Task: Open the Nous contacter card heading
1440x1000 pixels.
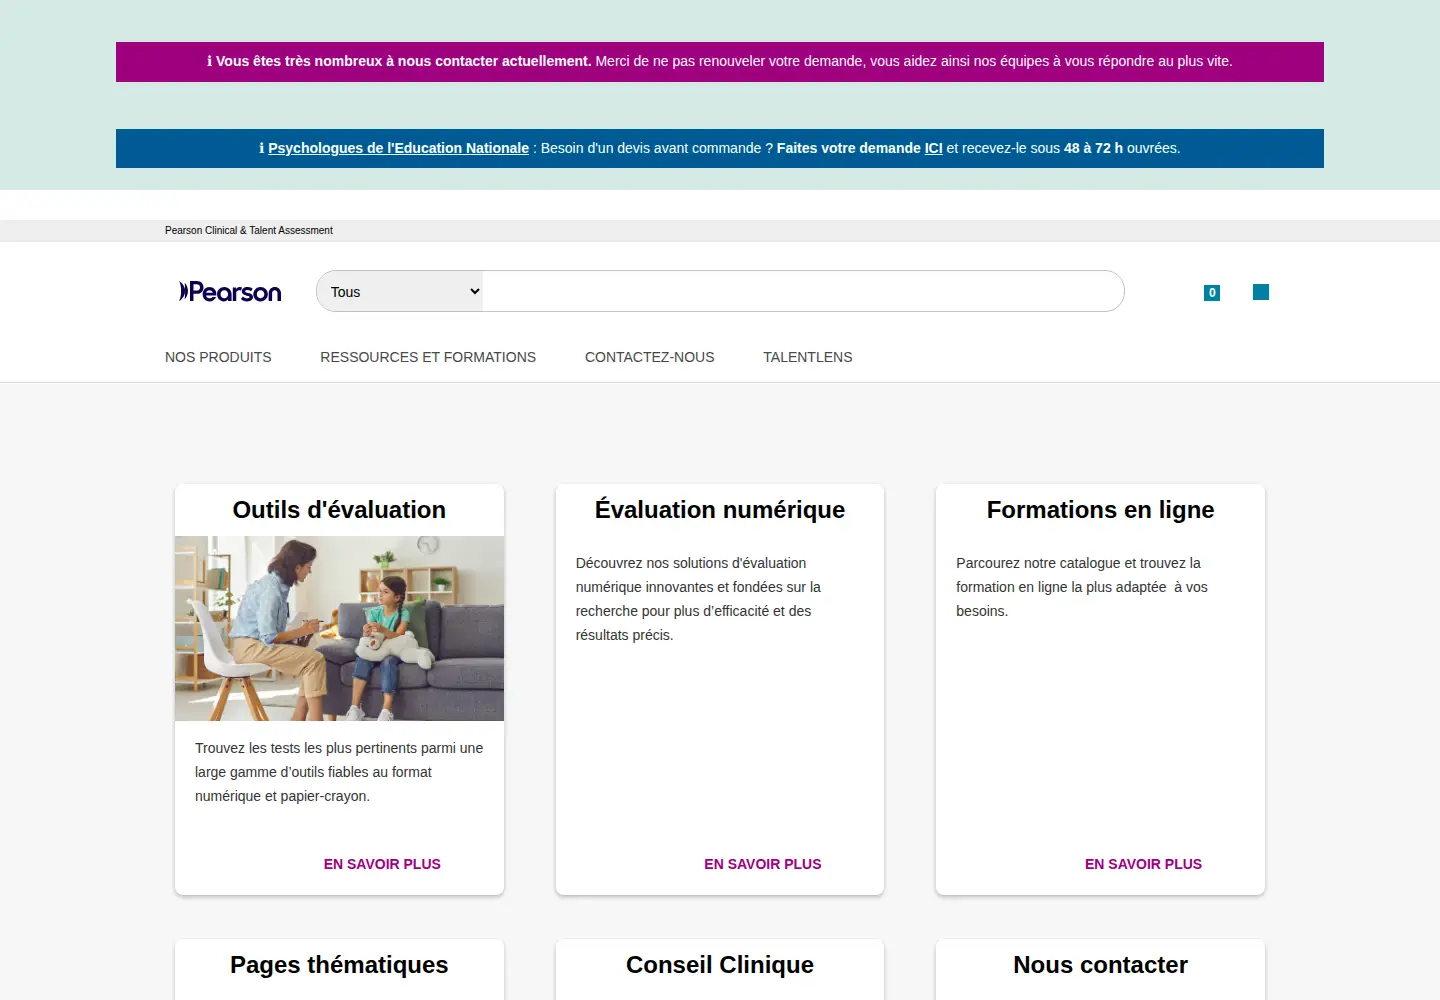Action: pos(1100,965)
